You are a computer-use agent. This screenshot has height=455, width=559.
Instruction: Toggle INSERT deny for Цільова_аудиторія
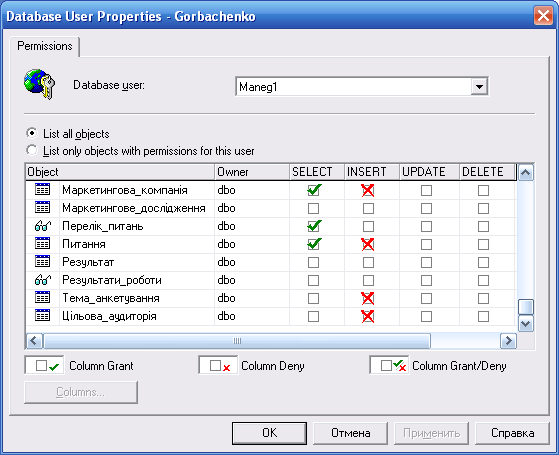pos(368,316)
